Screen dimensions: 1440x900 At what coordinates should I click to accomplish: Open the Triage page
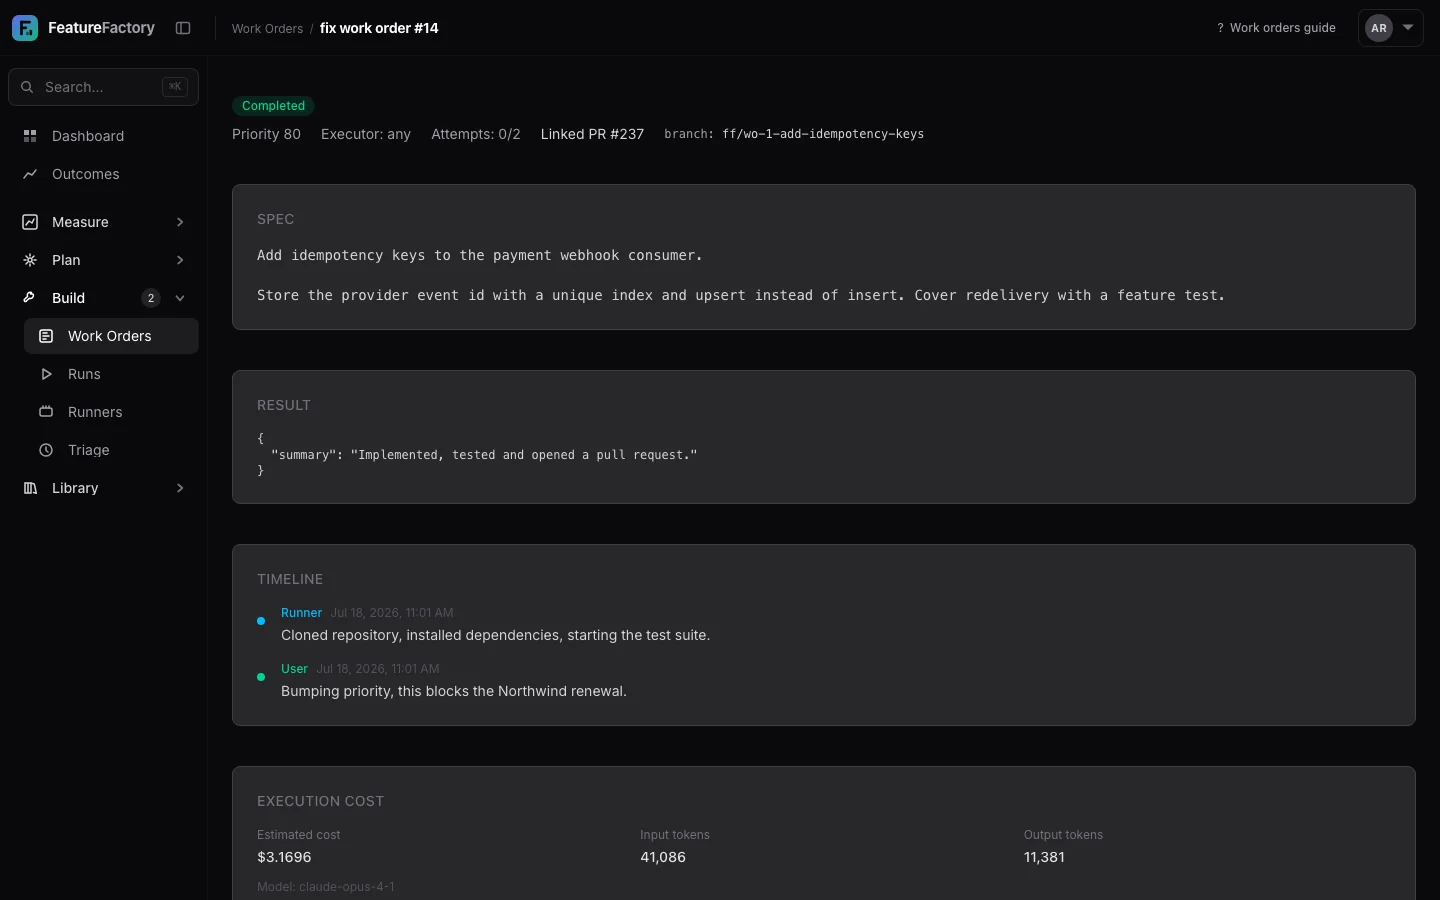111,450
